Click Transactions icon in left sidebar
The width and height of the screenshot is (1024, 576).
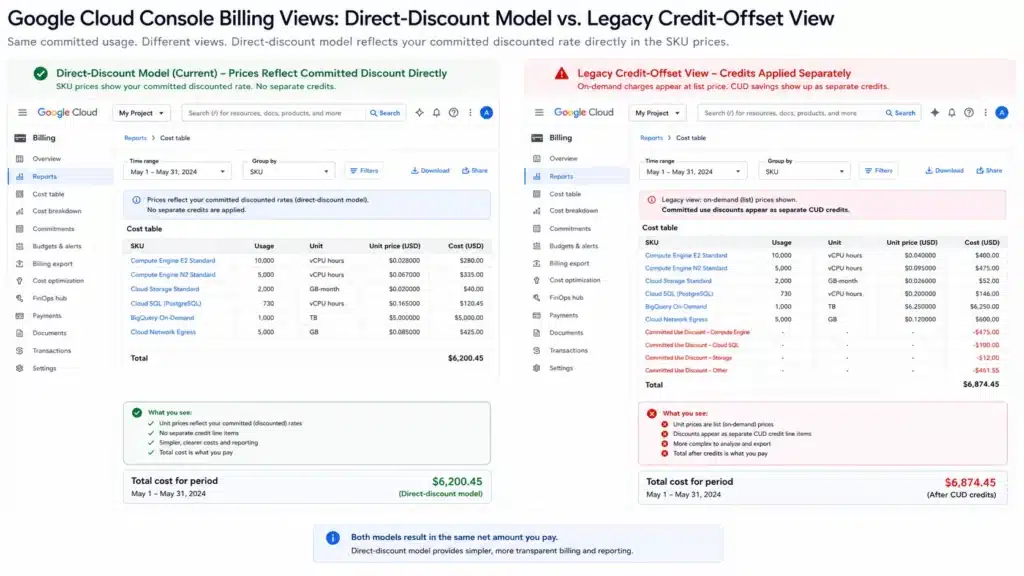pos(20,351)
